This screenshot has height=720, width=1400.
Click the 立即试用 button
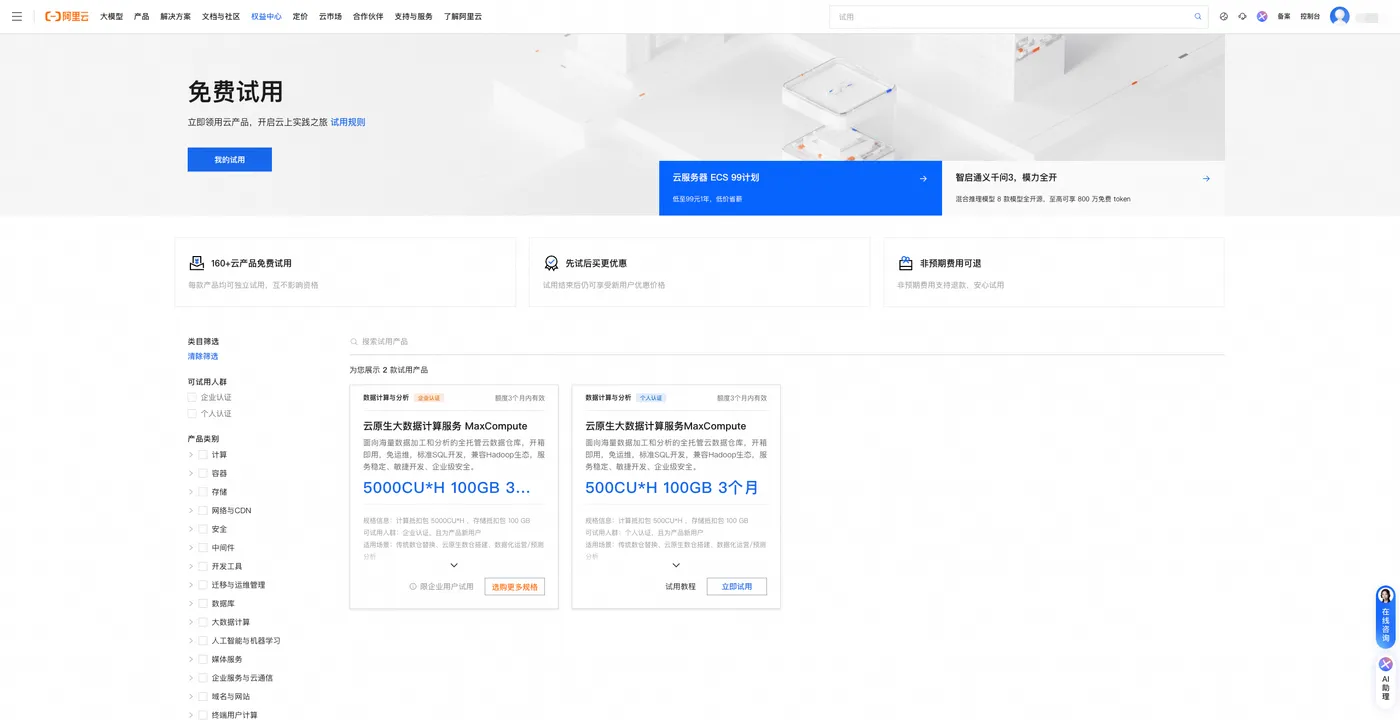(737, 587)
